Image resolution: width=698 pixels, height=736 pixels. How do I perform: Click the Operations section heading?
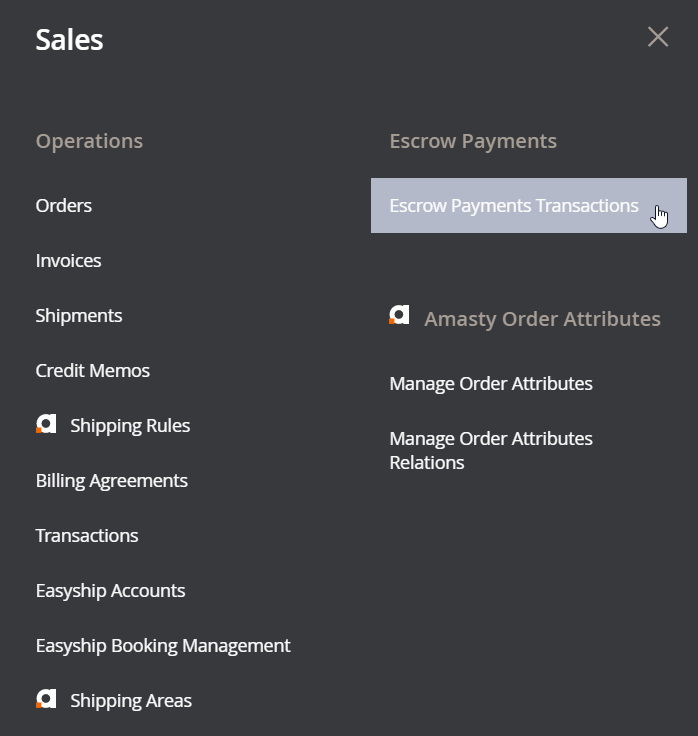89,141
